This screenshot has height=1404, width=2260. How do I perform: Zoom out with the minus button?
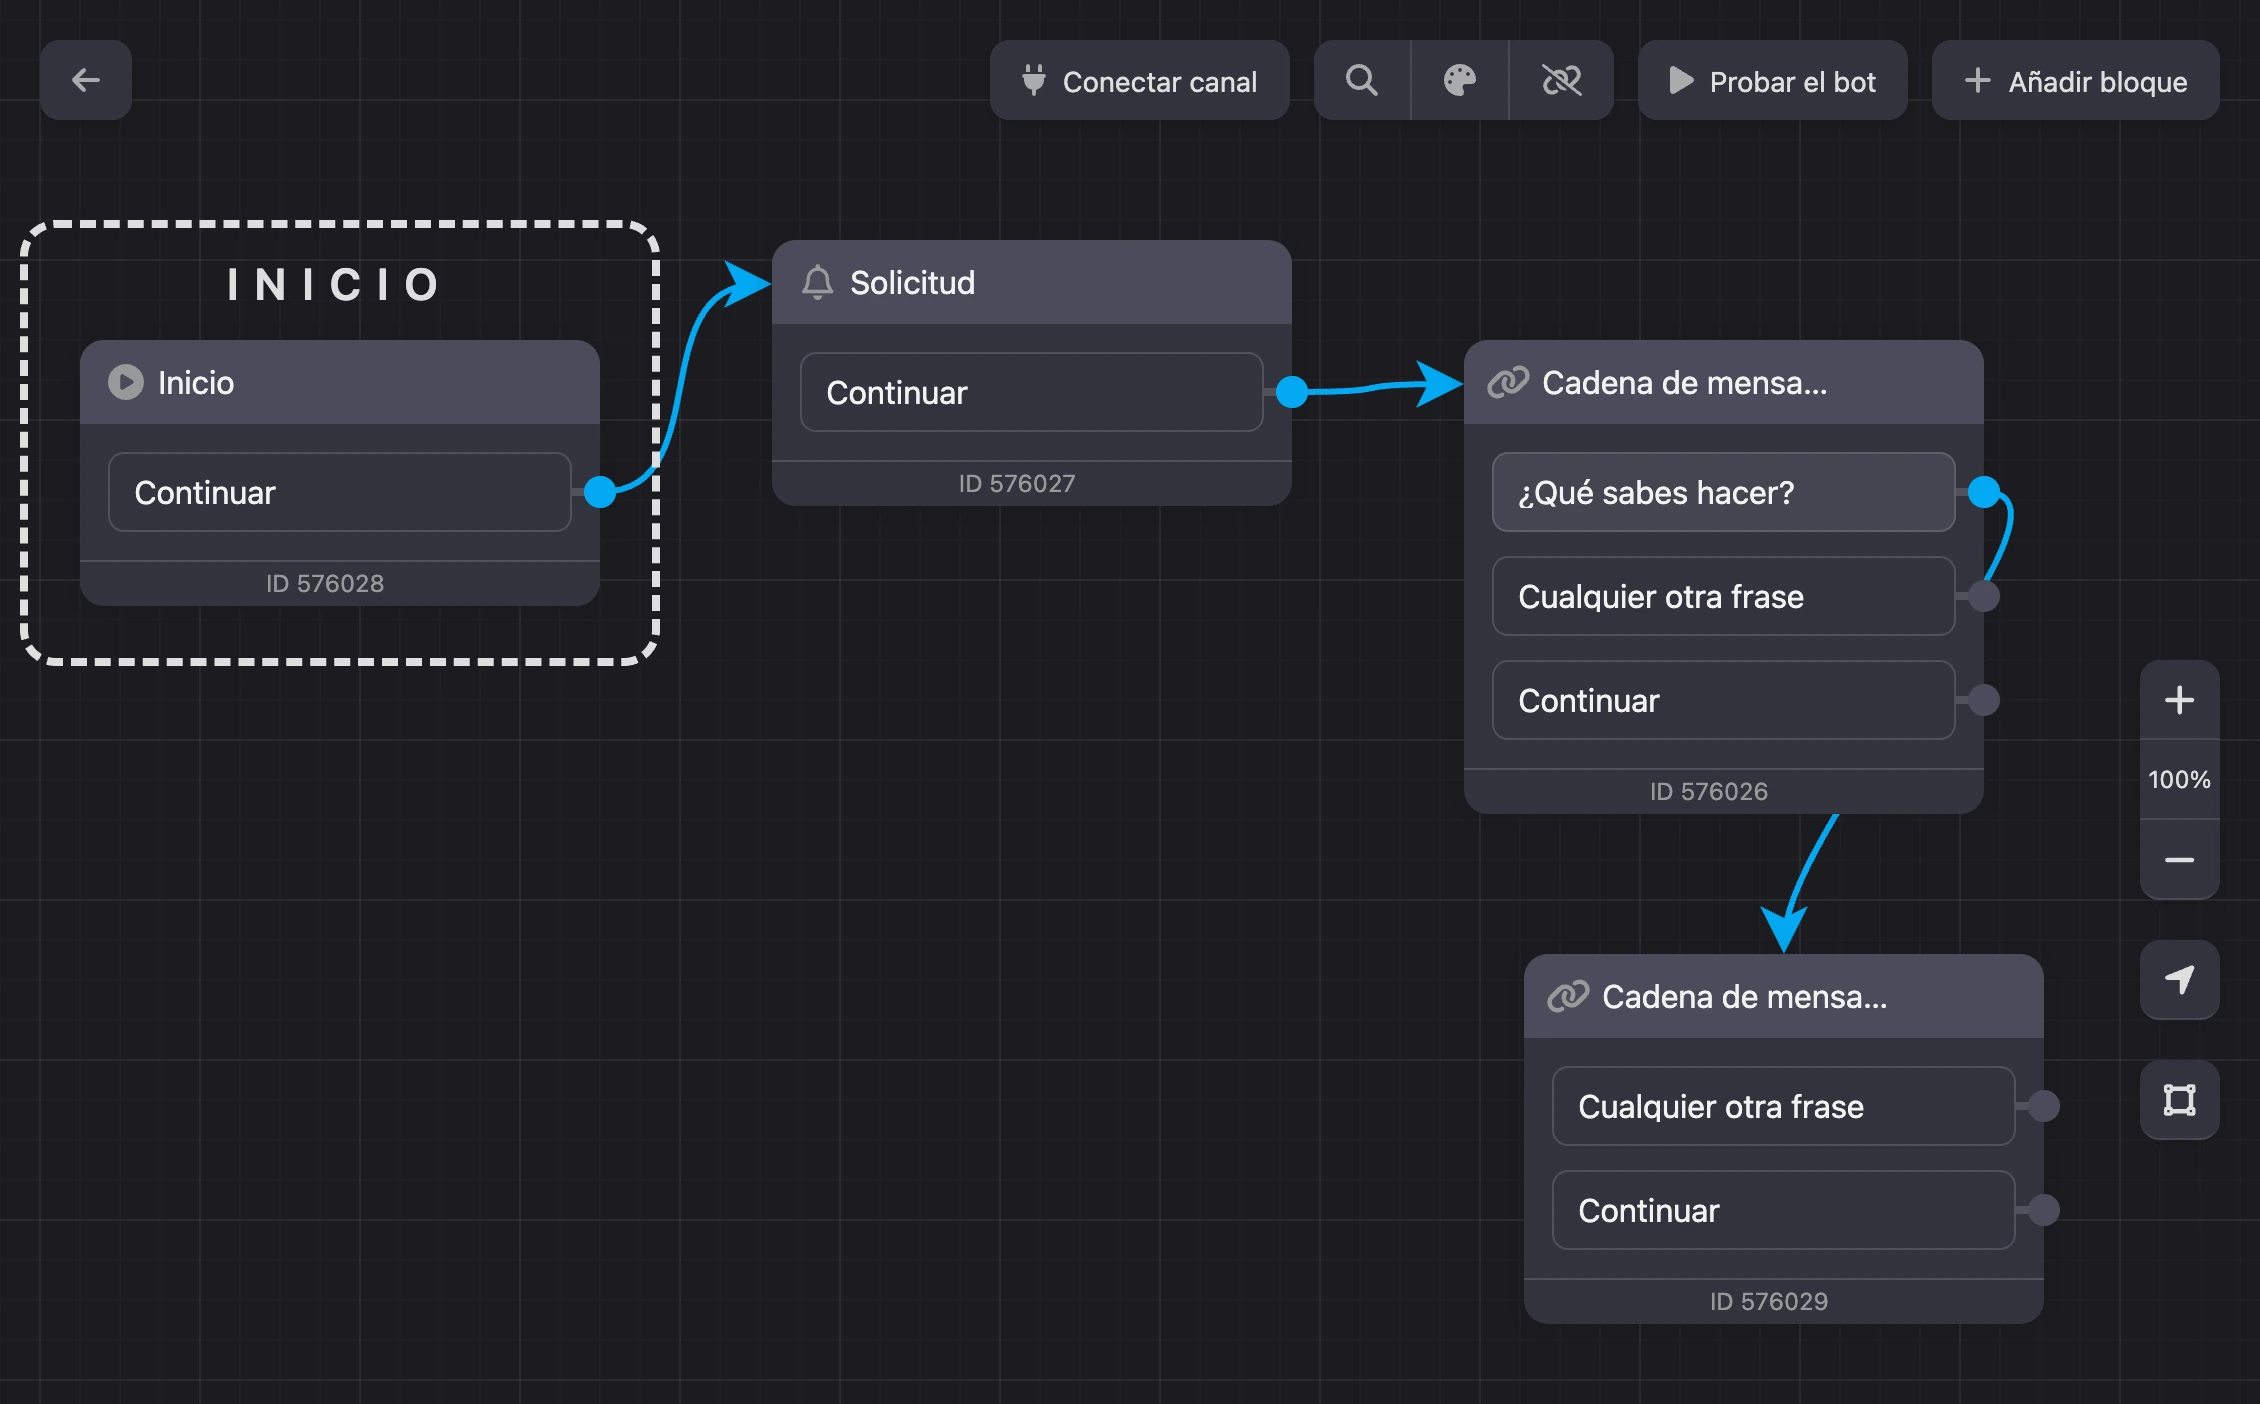point(2180,860)
